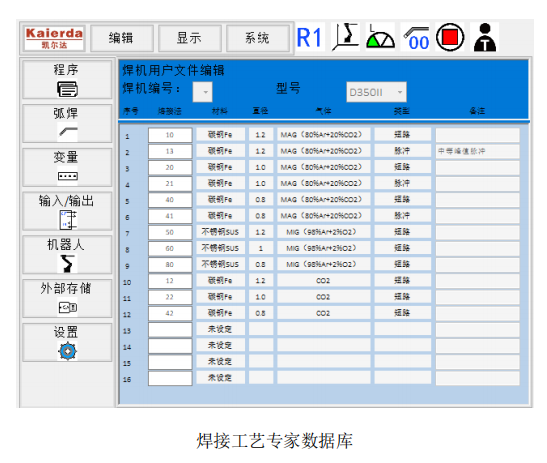Click the CO2 gas cell in row 12
Viewport: 547px width, 463px height.
click(323, 313)
